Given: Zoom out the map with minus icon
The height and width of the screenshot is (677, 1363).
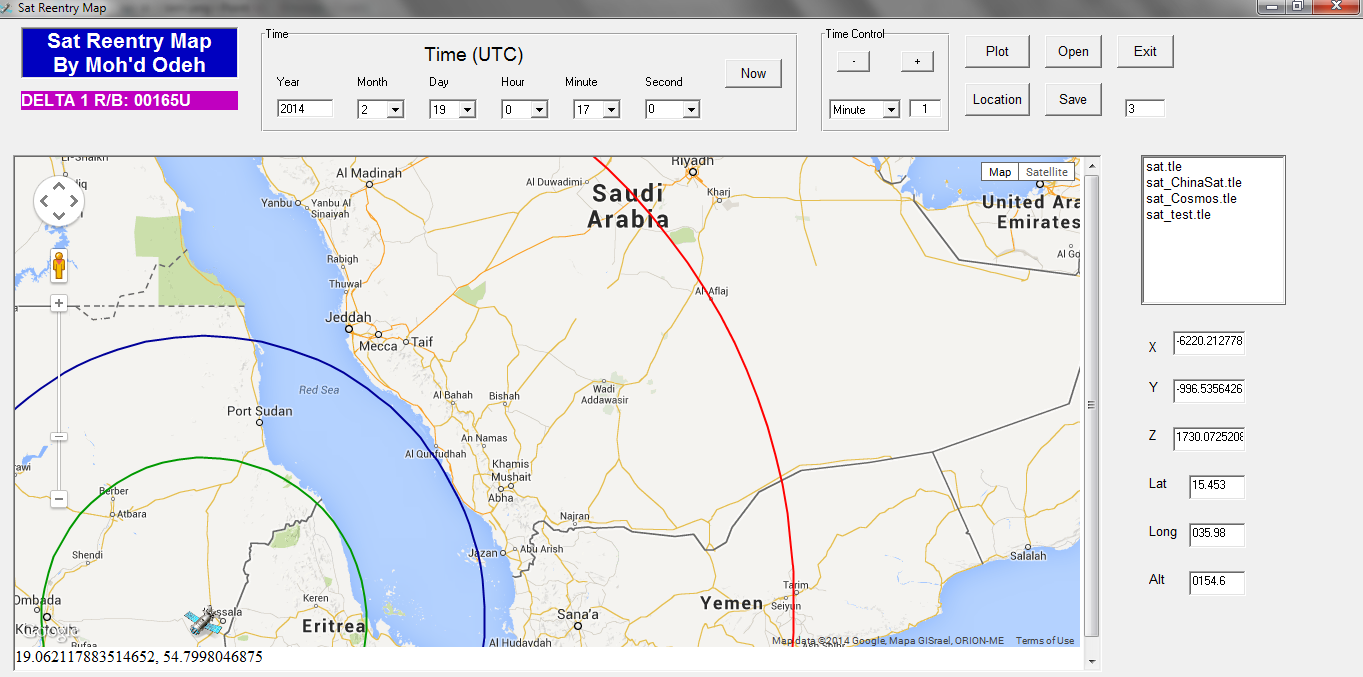Looking at the screenshot, I should point(59,498).
